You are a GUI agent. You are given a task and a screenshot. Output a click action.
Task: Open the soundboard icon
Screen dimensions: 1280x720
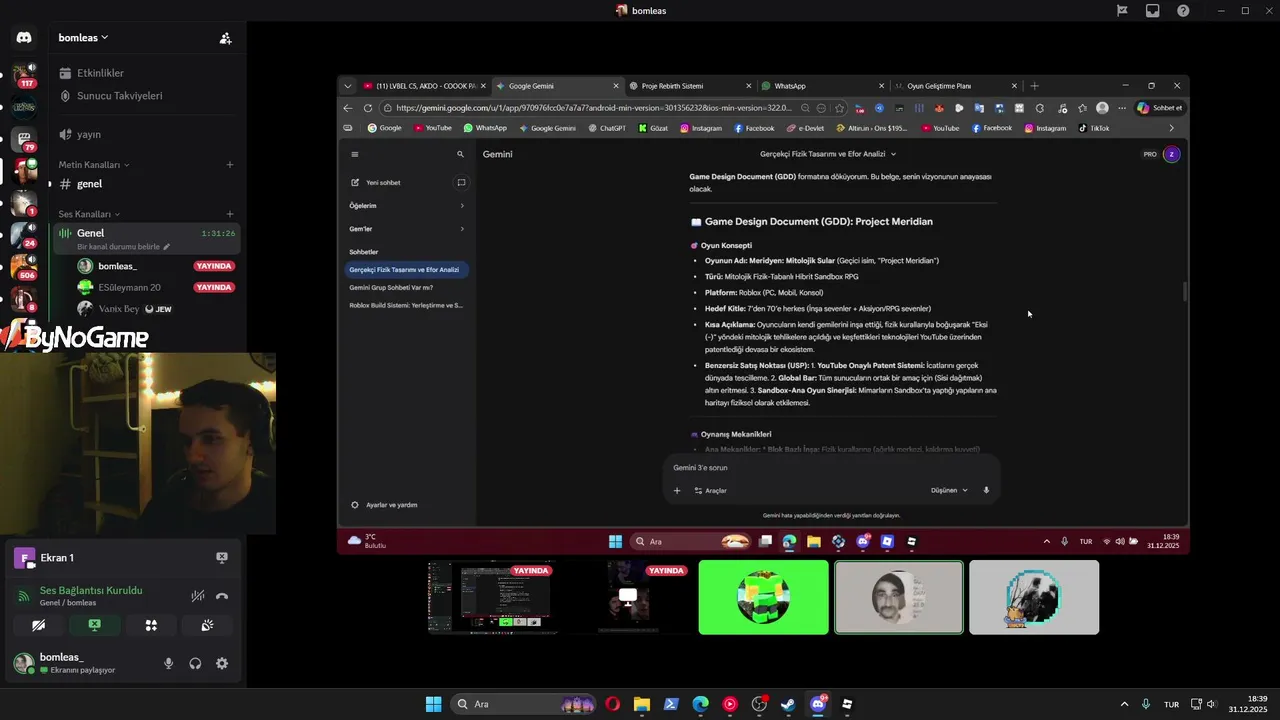208,625
